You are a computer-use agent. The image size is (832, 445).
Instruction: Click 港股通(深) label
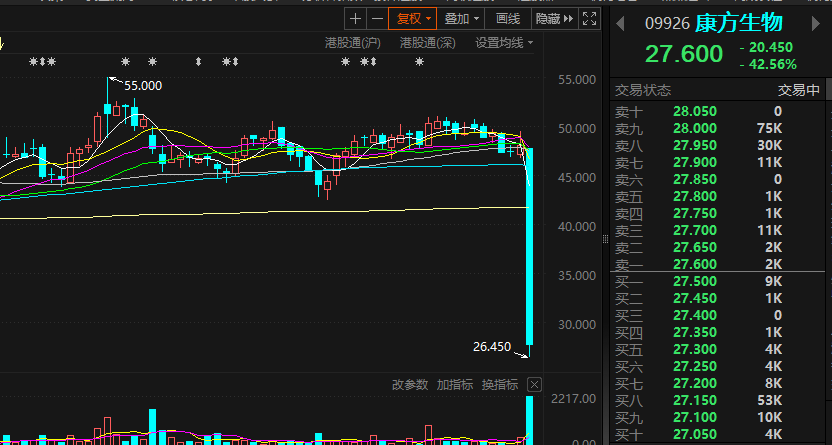(428, 43)
